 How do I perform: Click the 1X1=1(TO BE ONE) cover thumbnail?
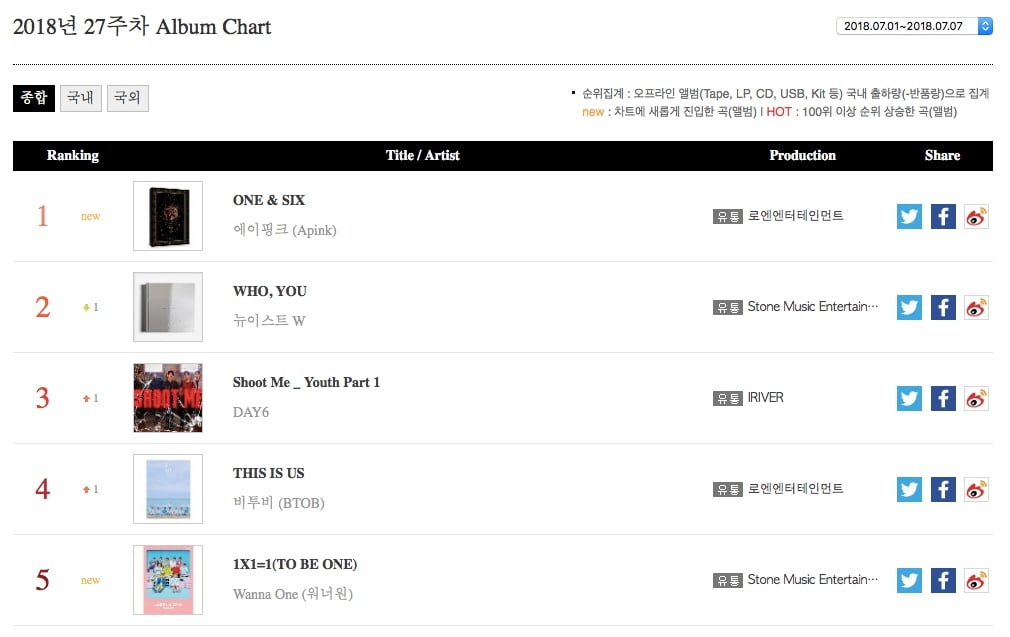(x=168, y=580)
